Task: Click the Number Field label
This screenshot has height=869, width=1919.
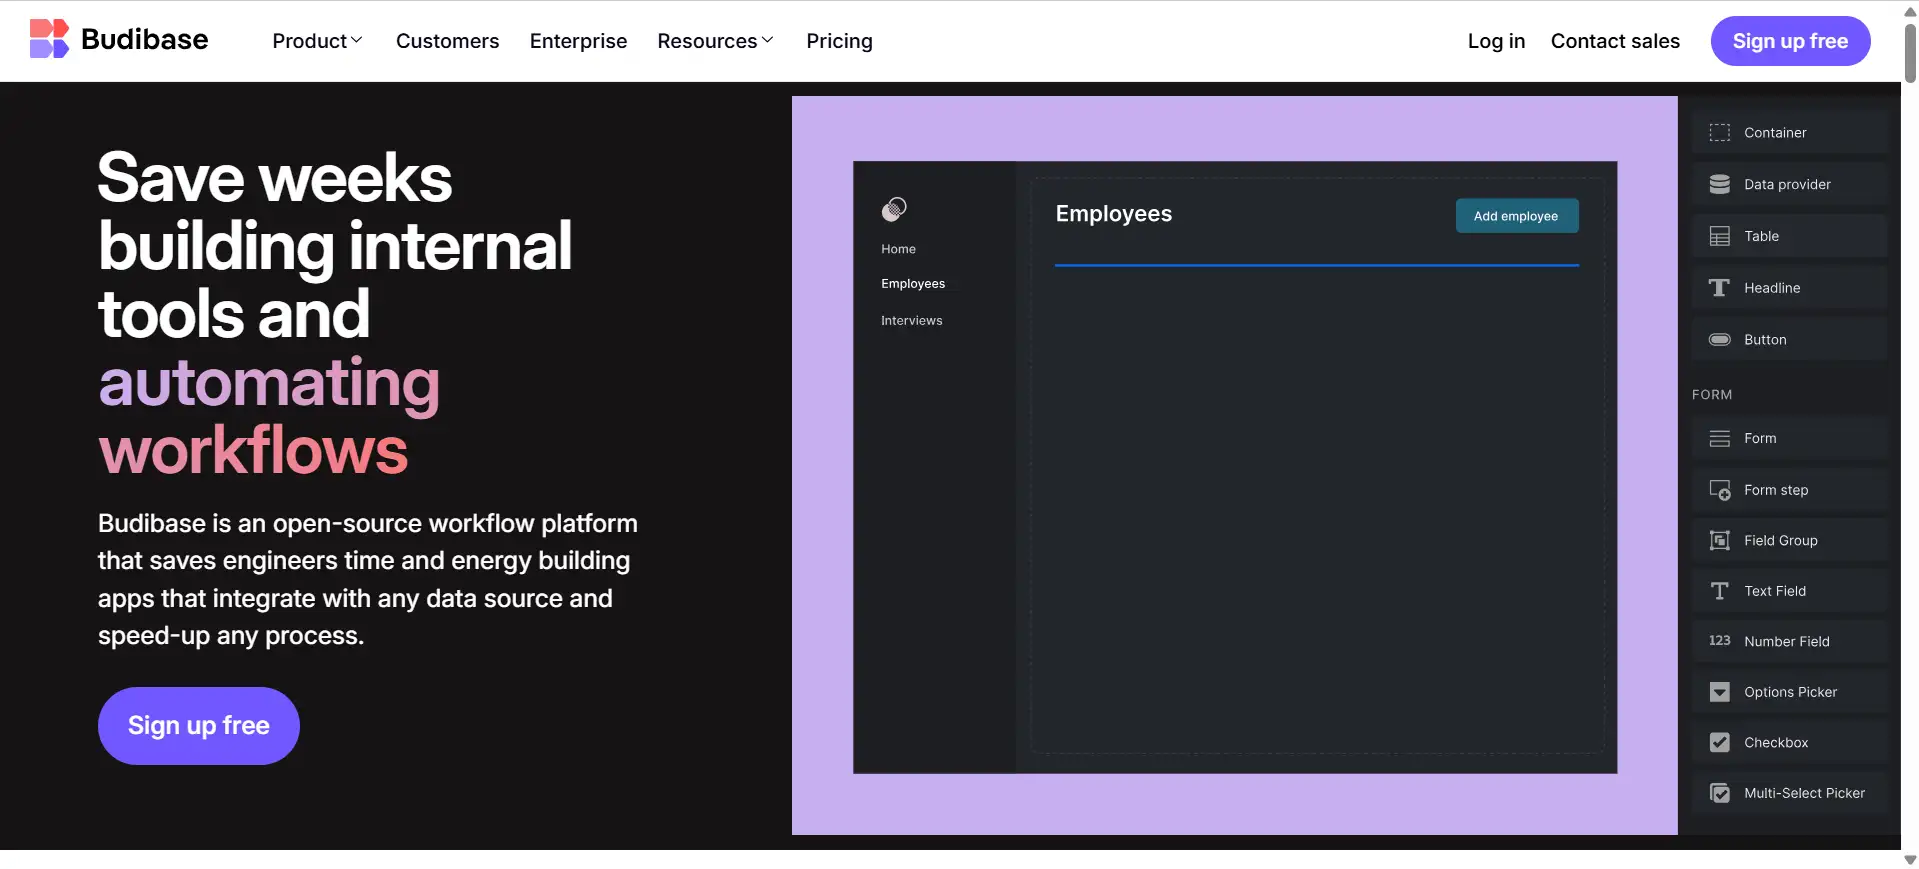Action: pos(1787,641)
